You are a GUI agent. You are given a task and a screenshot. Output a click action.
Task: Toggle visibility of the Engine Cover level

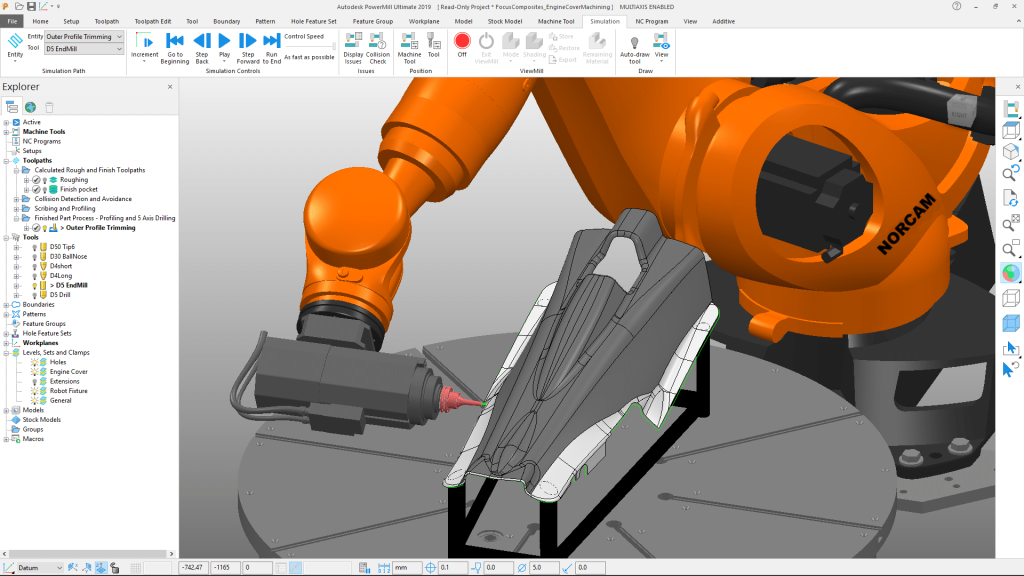pyautogui.click(x=34, y=372)
